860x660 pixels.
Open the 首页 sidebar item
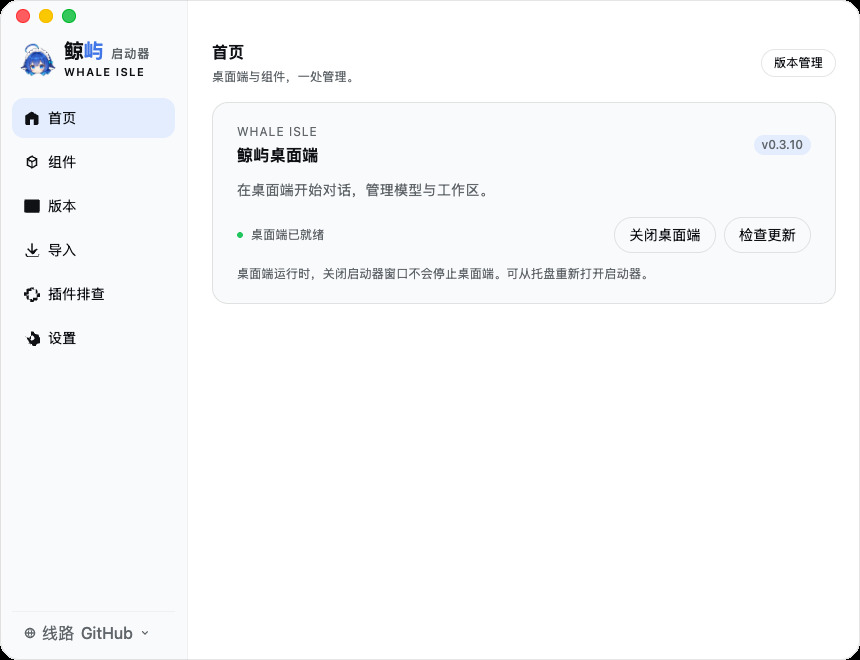coord(93,118)
